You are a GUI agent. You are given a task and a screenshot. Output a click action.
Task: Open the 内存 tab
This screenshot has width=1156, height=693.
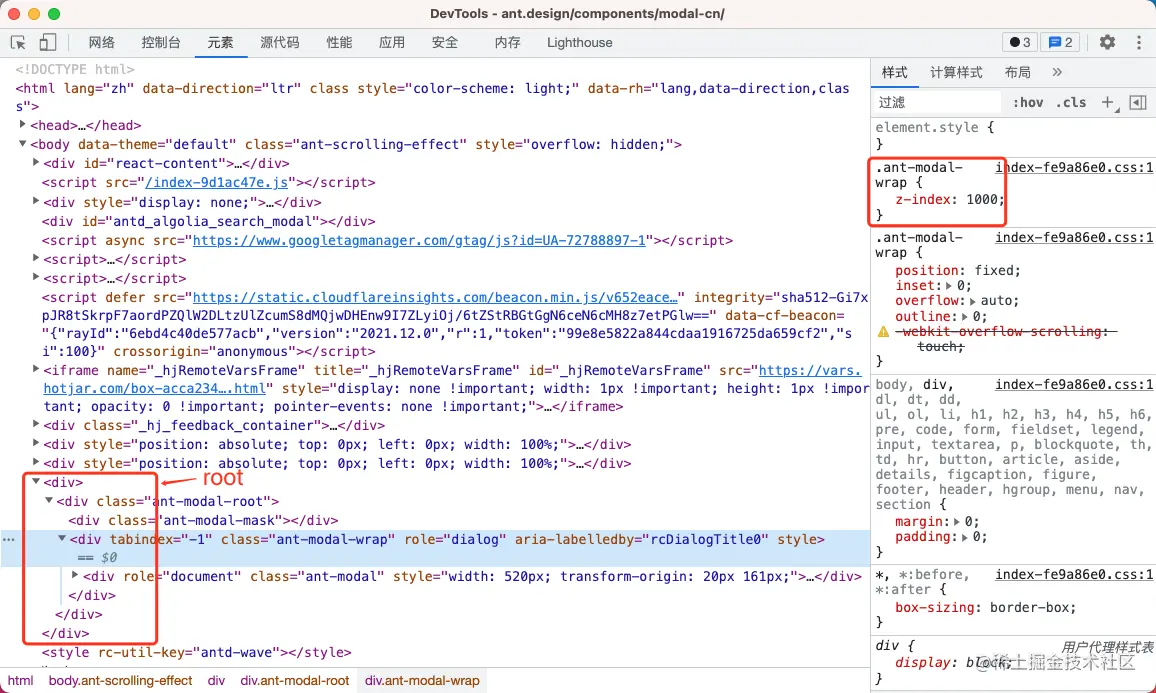click(507, 43)
